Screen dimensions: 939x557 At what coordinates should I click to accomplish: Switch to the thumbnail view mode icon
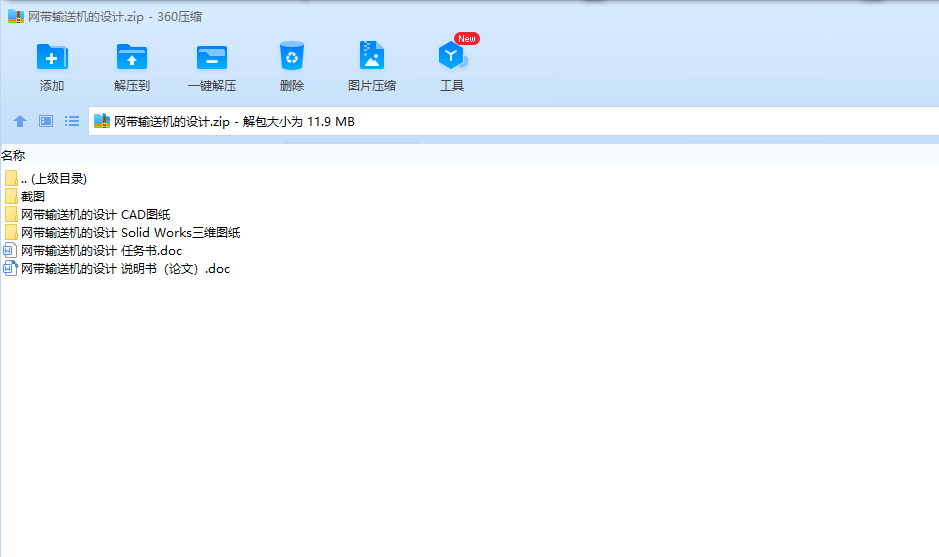[46, 122]
